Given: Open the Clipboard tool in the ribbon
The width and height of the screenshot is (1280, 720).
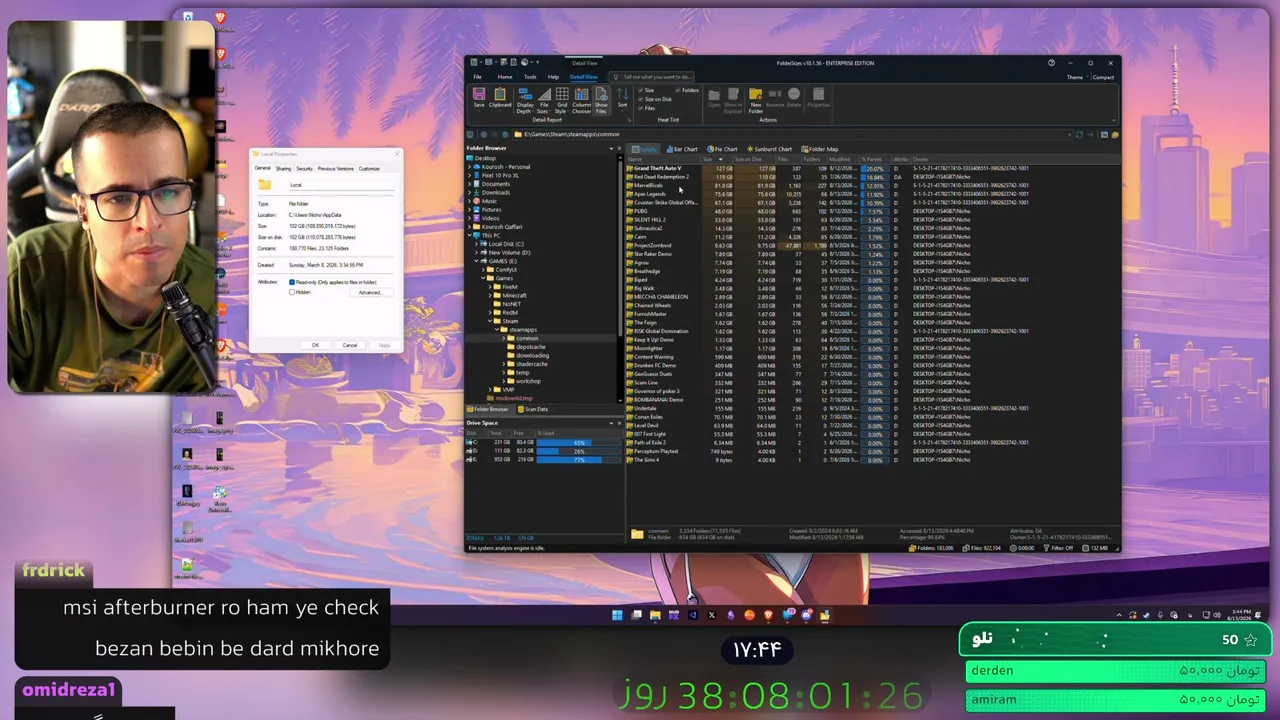Looking at the screenshot, I should coord(500,97).
